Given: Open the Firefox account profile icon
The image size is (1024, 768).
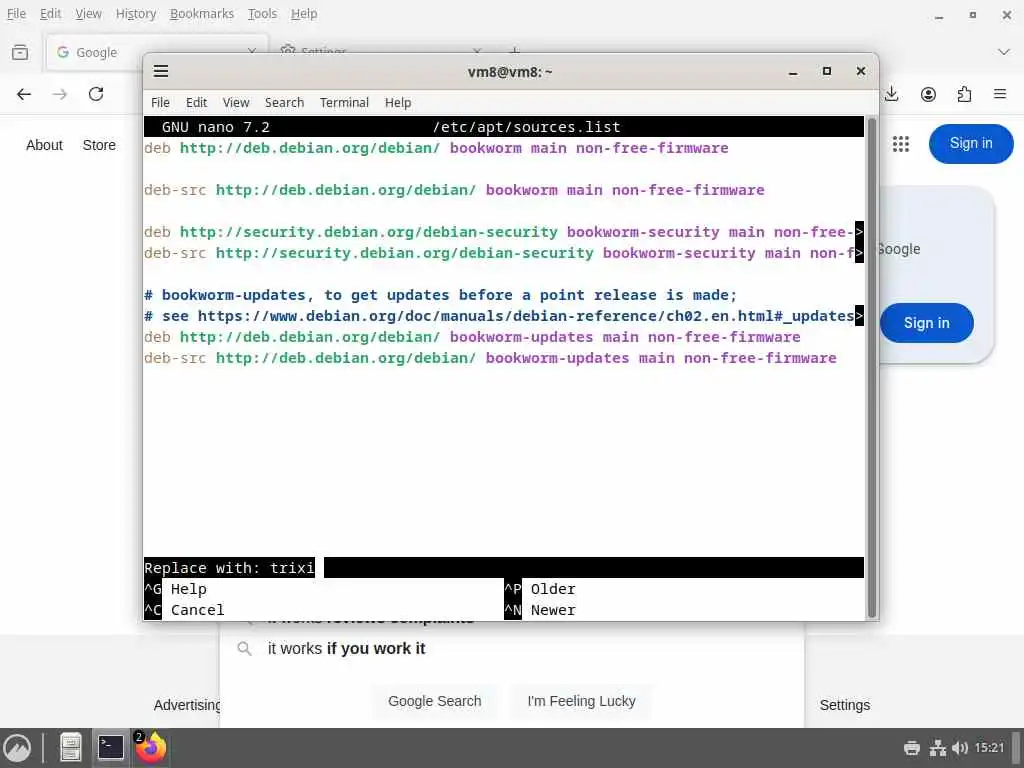Looking at the screenshot, I should coord(928,94).
